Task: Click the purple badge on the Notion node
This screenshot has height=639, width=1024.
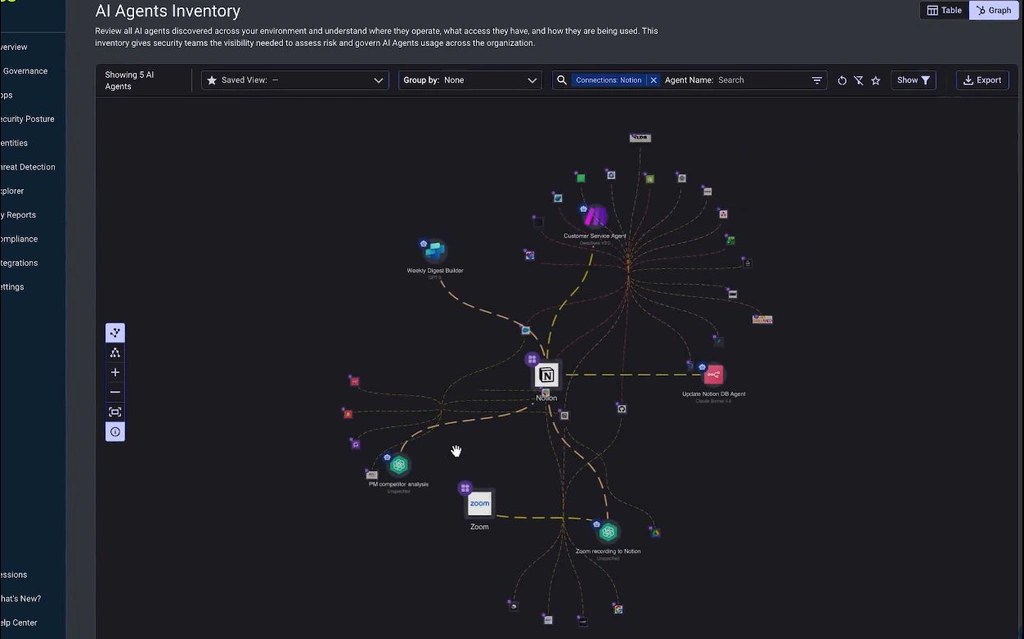Action: 532,359
